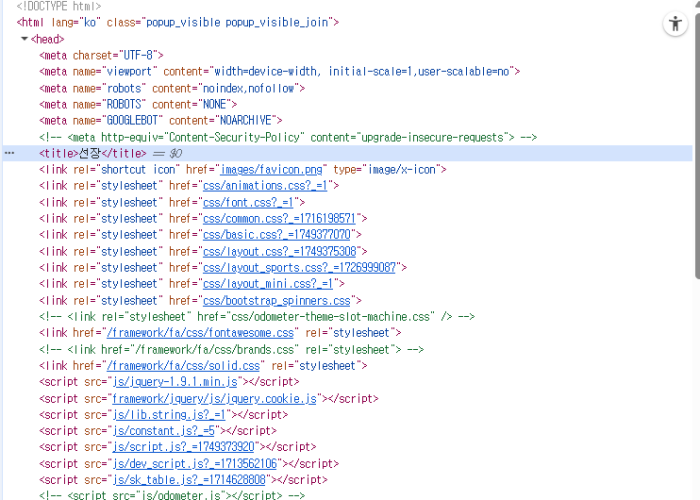
Task: Open the js/script.js link
Action: pos(183,447)
